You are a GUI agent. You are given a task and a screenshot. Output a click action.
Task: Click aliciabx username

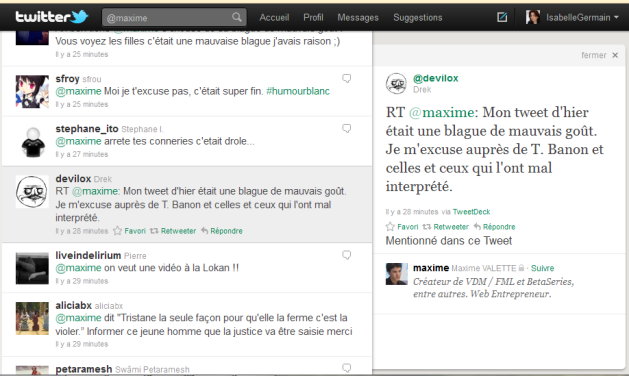(x=74, y=305)
